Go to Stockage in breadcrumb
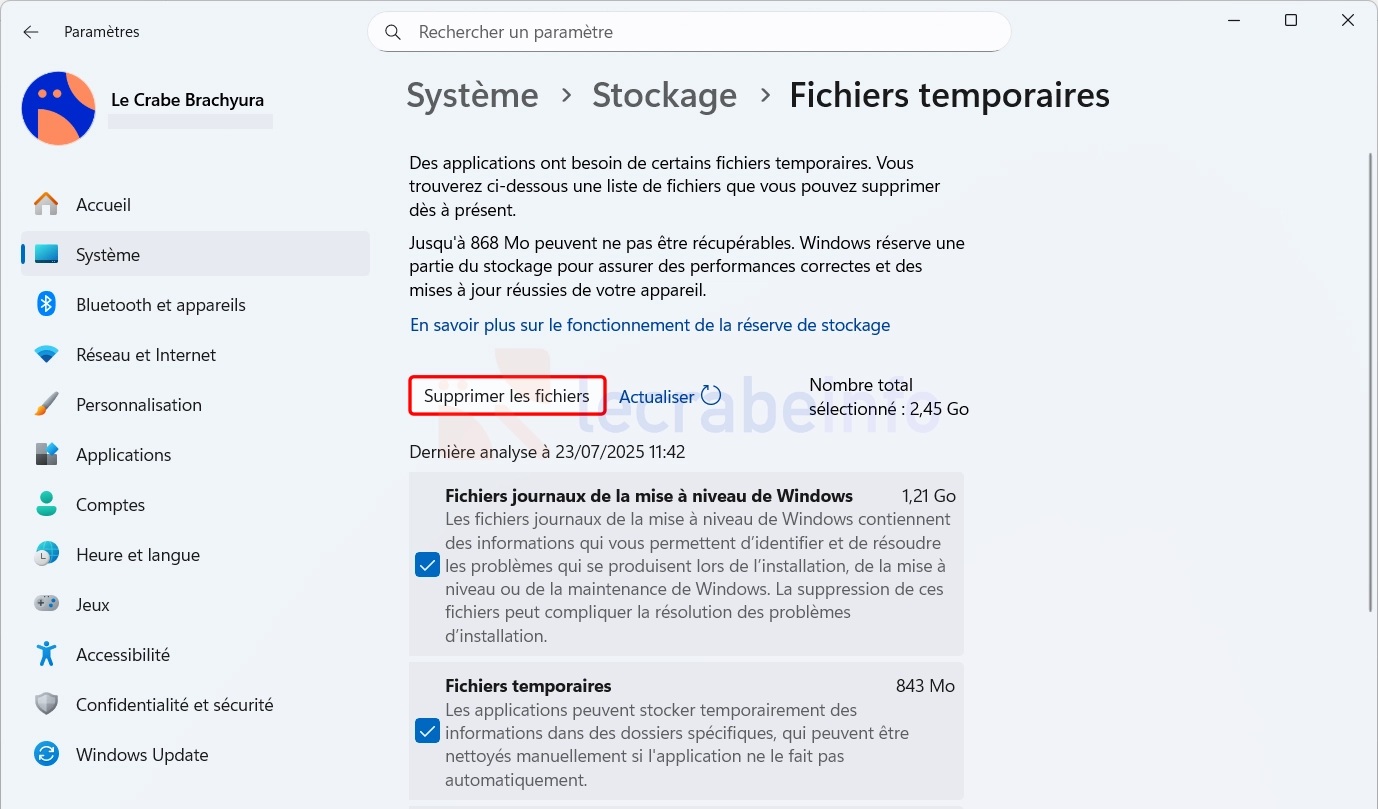The height and width of the screenshot is (809, 1378). coord(664,95)
